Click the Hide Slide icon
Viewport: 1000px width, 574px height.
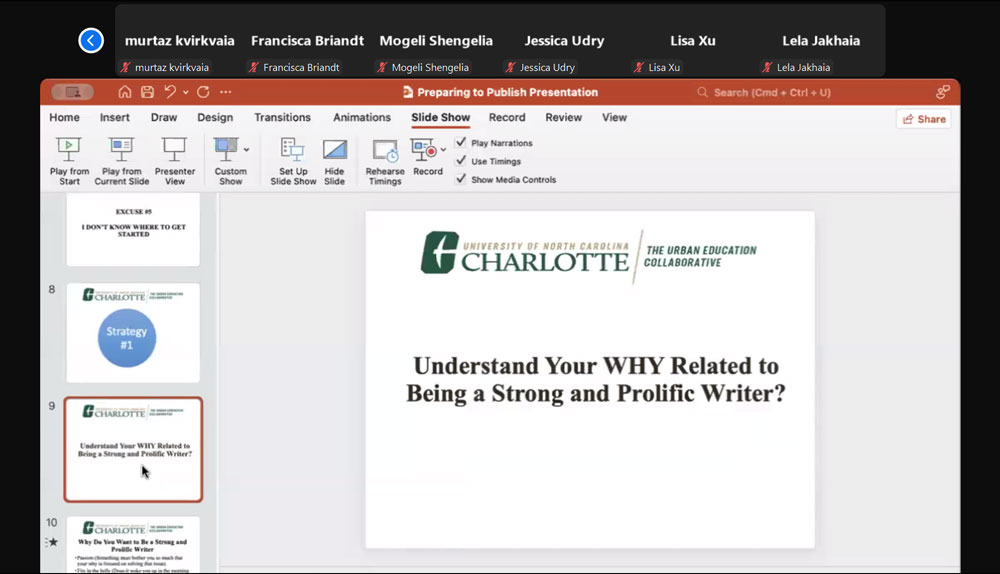(334, 150)
